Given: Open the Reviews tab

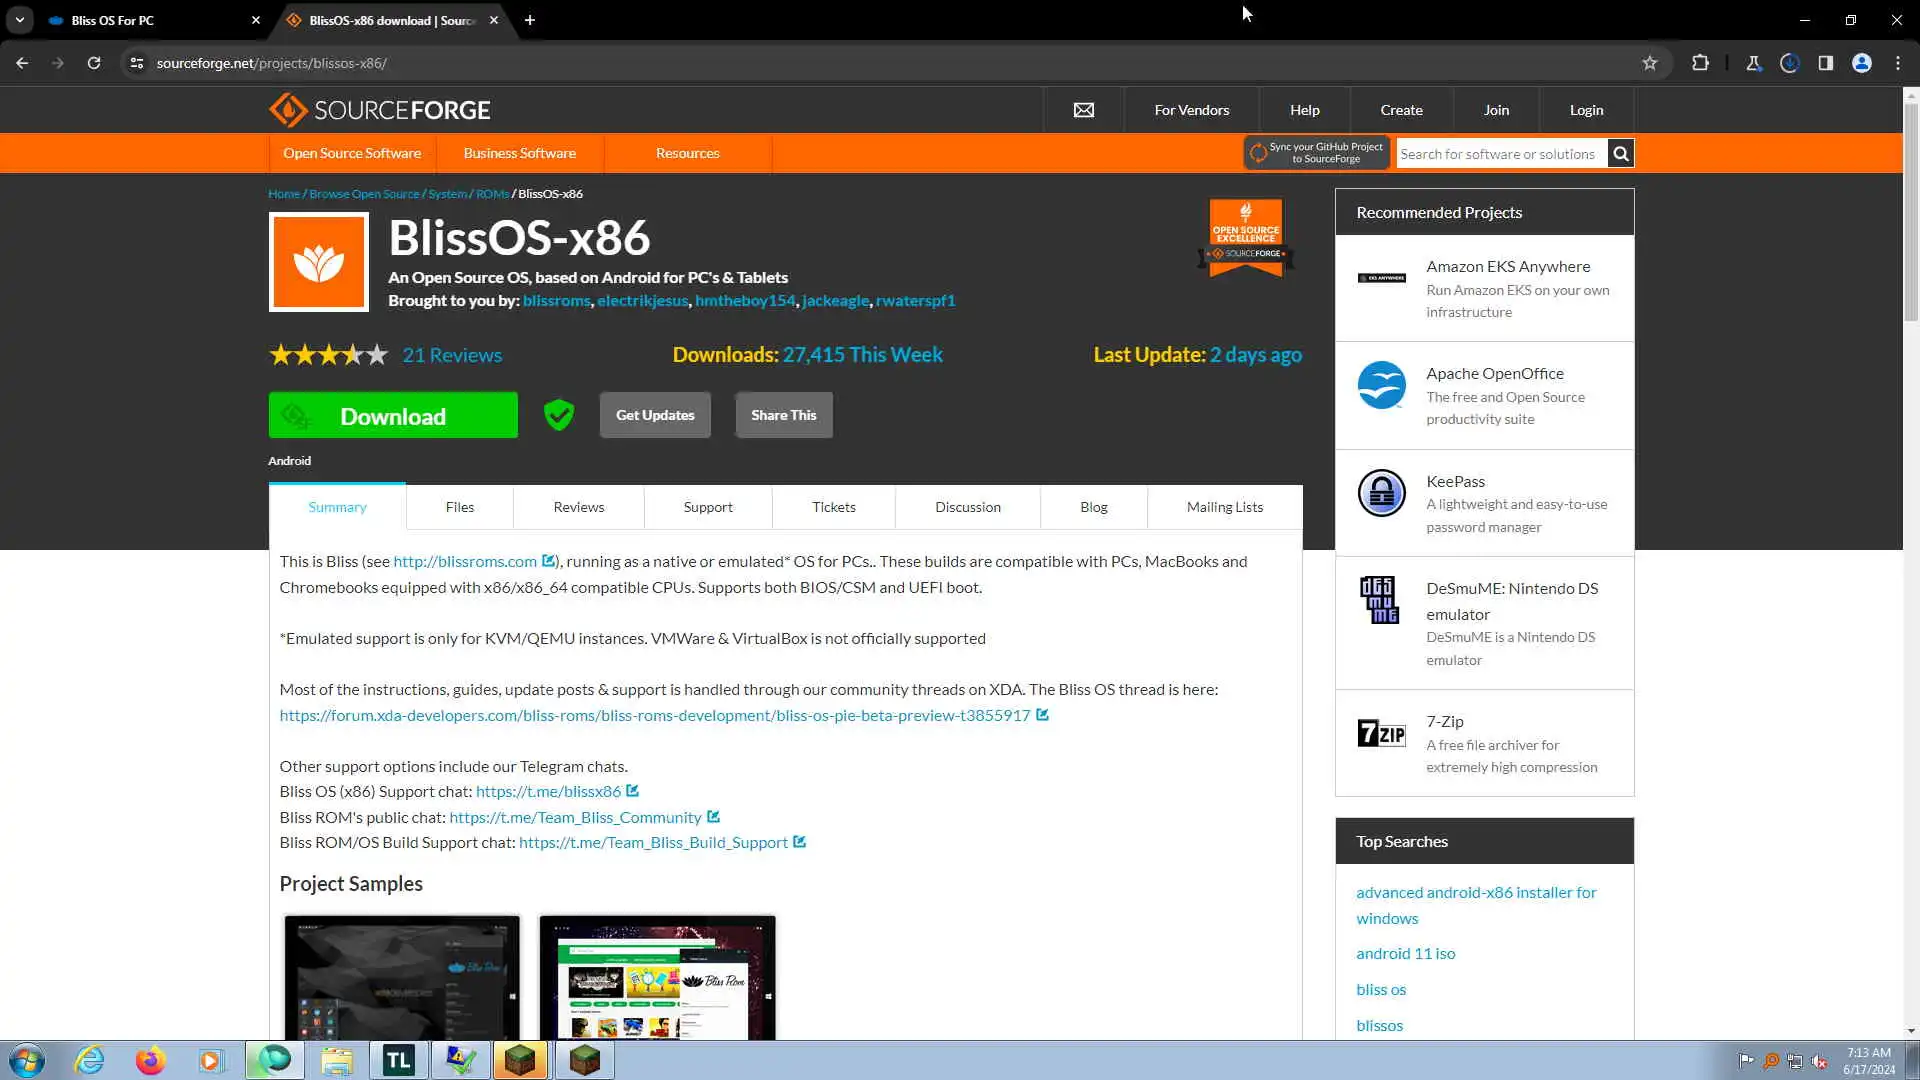Looking at the screenshot, I should point(578,507).
